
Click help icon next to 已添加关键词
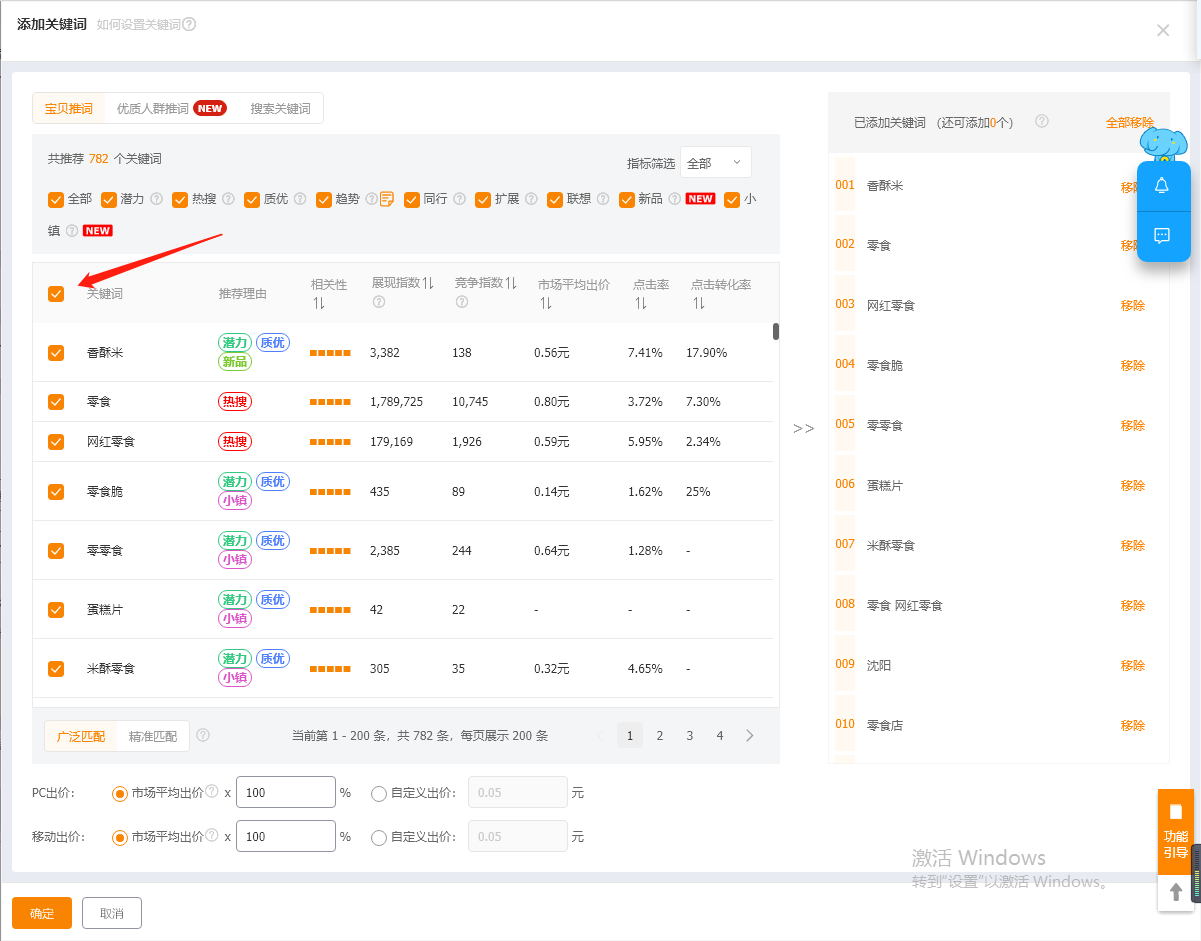coord(1042,121)
